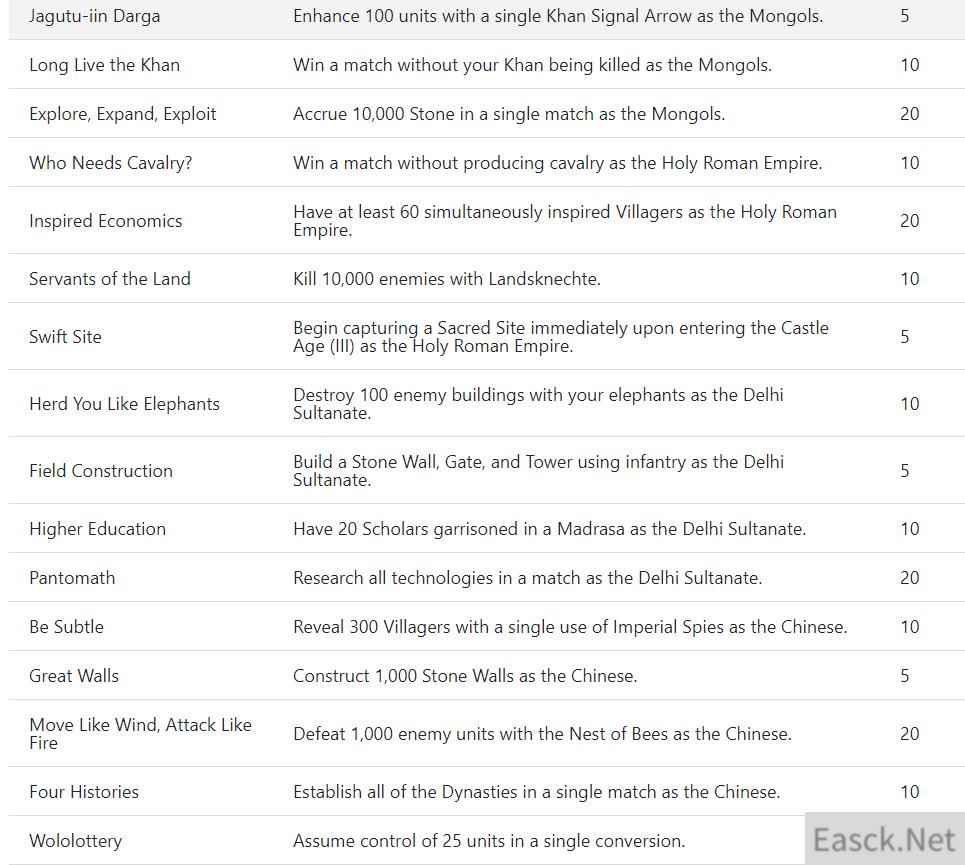Click score 10 in Four Histories row
965x865 pixels.
point(910,792)
